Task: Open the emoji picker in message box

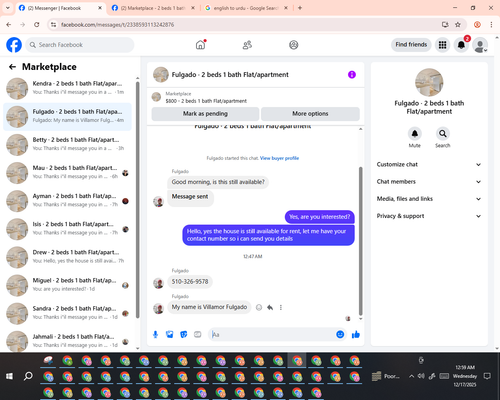Action: (340, 334)
